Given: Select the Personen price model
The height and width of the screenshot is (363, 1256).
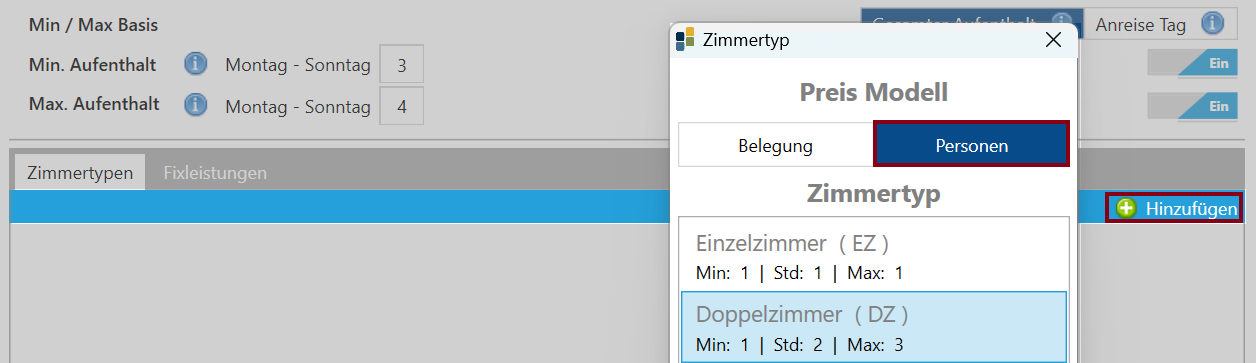Looking at the screenshot, I should tap(972, 145).
